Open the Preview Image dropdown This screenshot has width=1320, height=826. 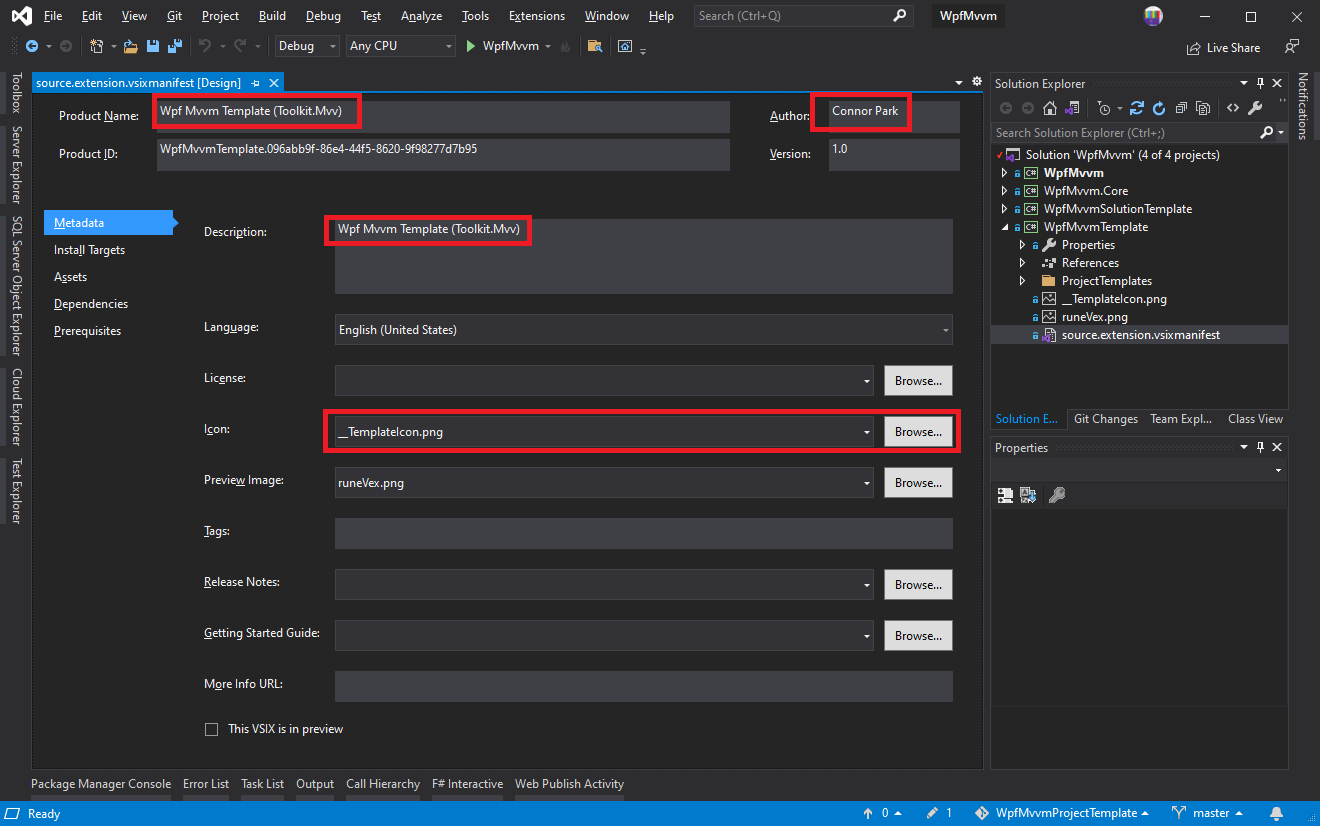click(866, 483)
